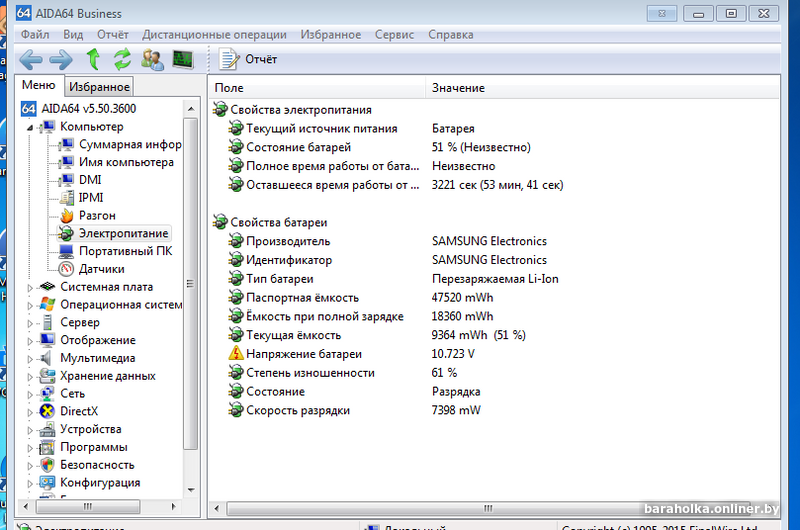
Task: Select Суммарная информация tree item
Action: pyautogui.click(x=130, y=144)
